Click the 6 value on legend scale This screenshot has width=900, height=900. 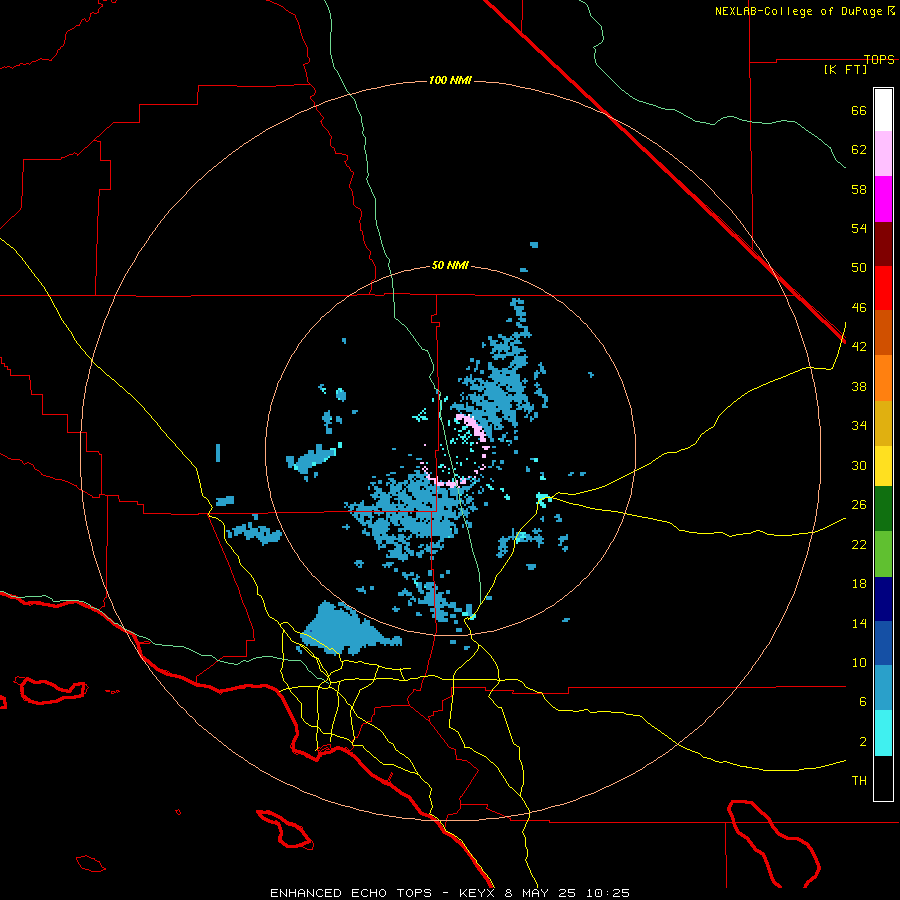click(x=862, y=701)
